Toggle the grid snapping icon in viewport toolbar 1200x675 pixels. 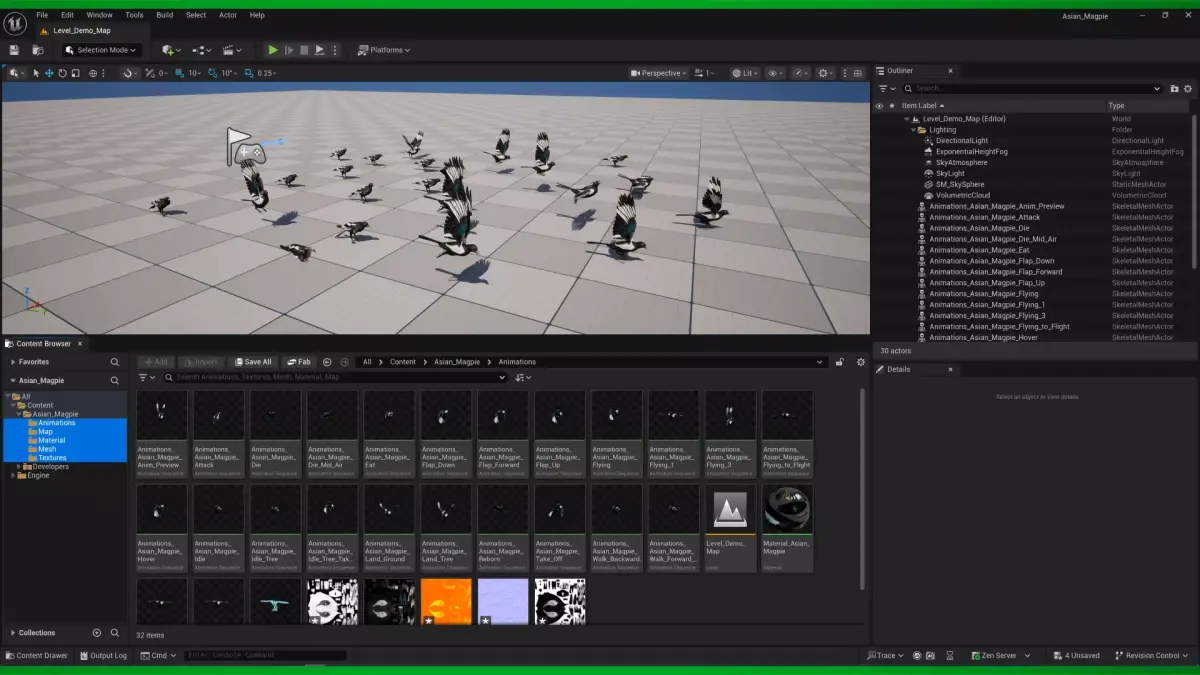180,73
